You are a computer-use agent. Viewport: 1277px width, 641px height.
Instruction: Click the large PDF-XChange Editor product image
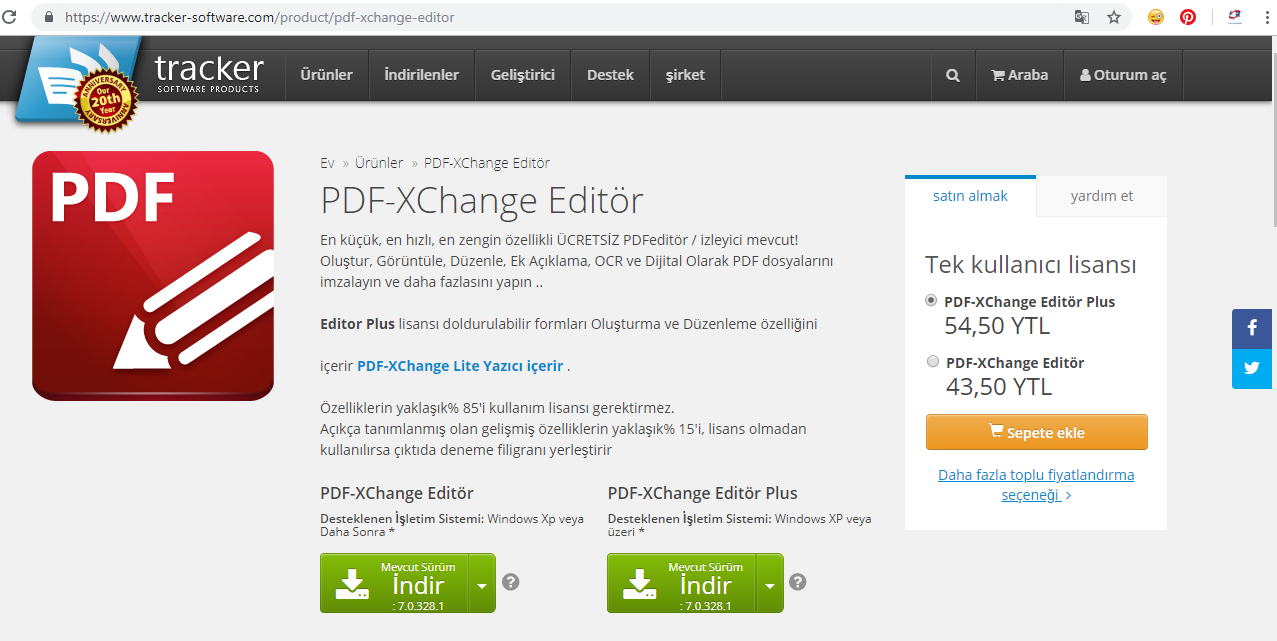click(153, 276)
